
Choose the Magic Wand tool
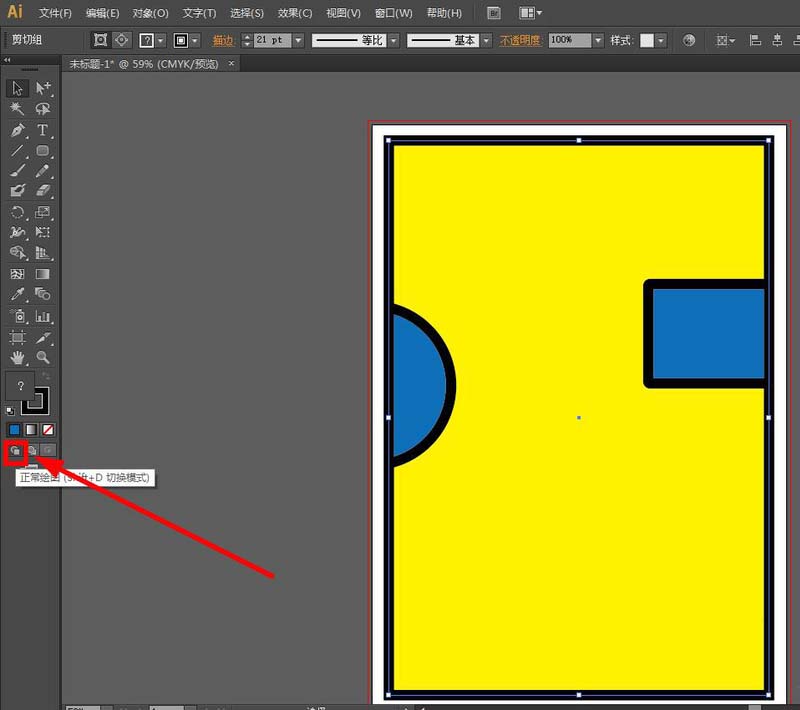click(17, 109)
